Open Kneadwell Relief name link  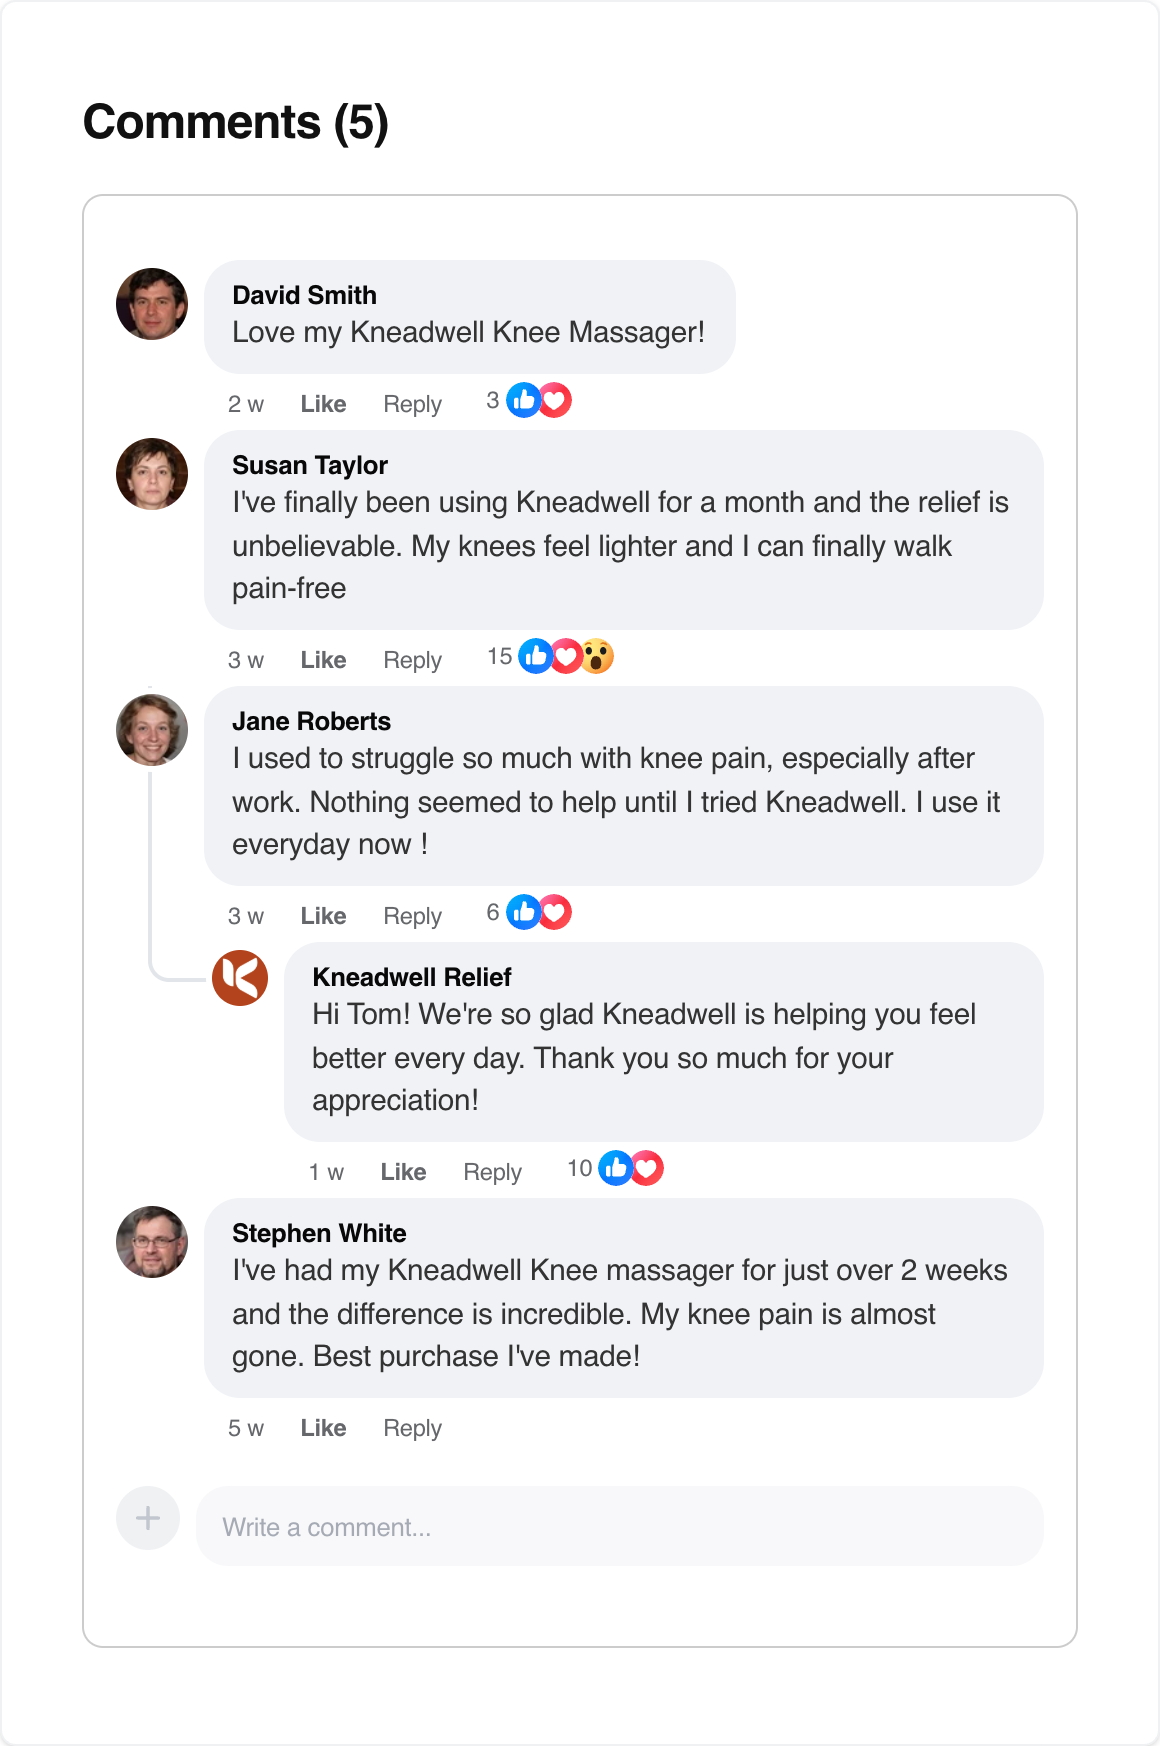pyautogui.click(x=411, y=977)
